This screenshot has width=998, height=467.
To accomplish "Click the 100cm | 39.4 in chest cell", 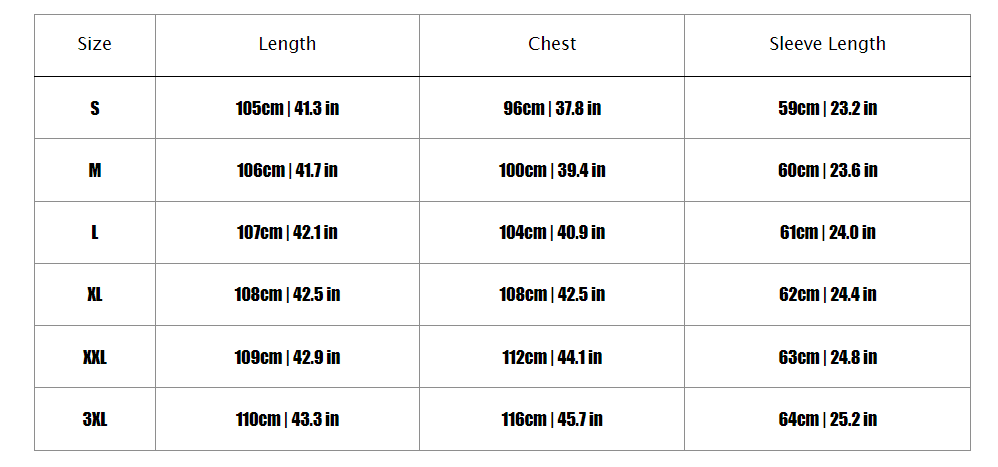I will tap(552, 171).
